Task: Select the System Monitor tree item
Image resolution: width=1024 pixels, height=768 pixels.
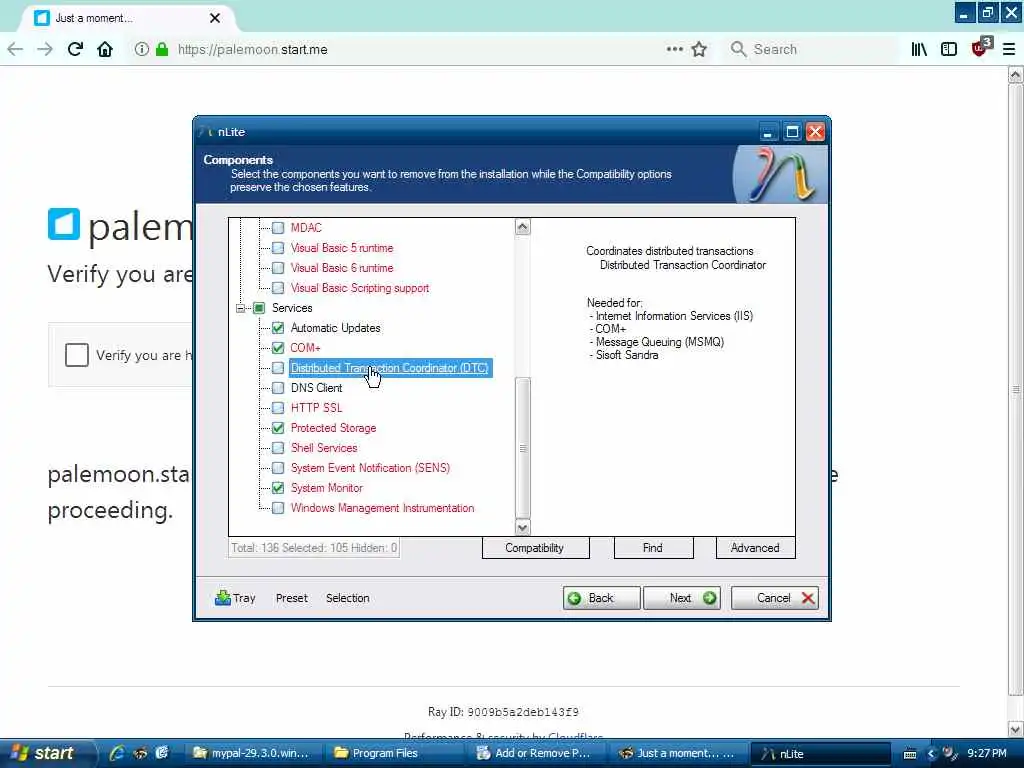Action: pos(327,488)
